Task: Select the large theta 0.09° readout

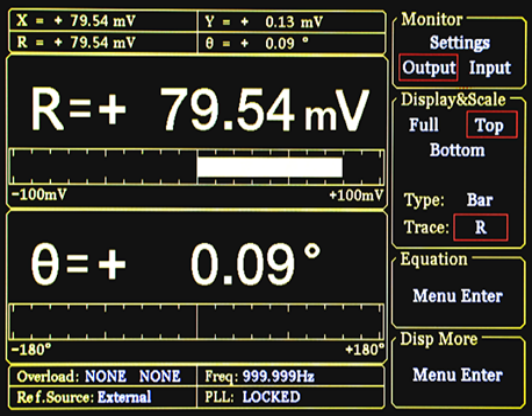Action: 175,264
